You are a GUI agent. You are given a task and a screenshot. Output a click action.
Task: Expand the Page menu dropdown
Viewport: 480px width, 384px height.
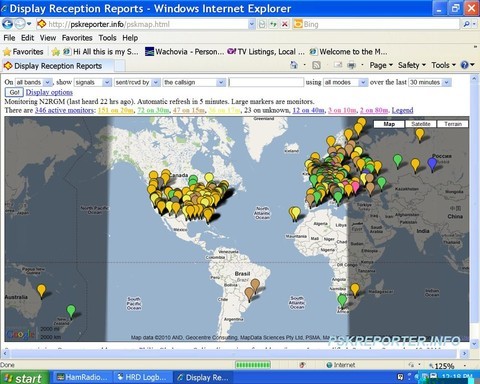pos(381,65)
